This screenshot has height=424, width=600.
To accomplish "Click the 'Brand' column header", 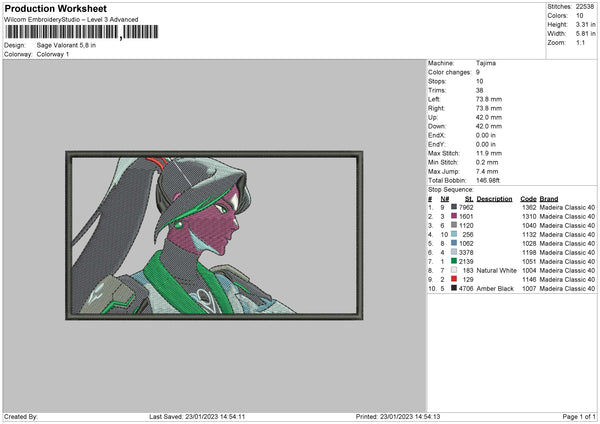I will coord(549,199).
